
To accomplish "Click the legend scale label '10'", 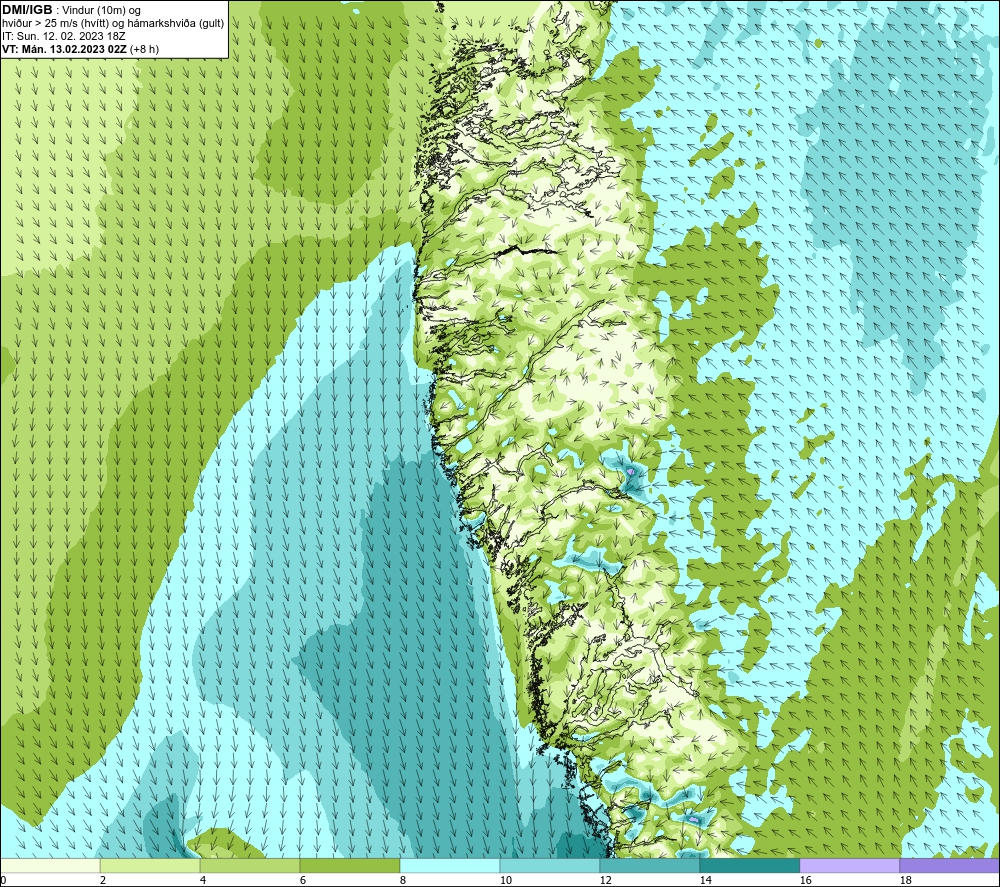I will (506, 880).
